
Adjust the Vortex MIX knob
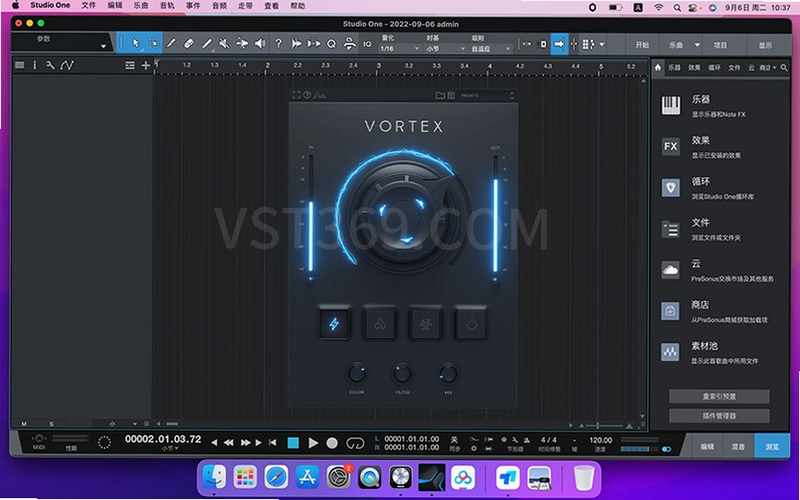(x=448, y=373)
